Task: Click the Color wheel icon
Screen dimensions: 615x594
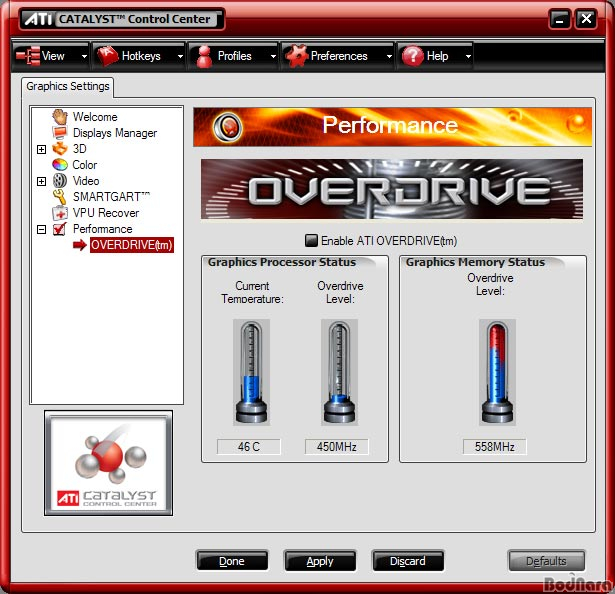Action: (x=60, y=165)
